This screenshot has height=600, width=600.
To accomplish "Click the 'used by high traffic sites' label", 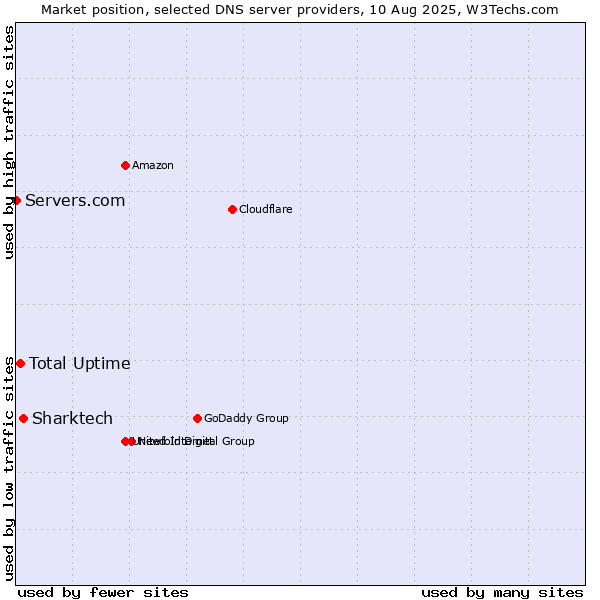I will [8, 142].
